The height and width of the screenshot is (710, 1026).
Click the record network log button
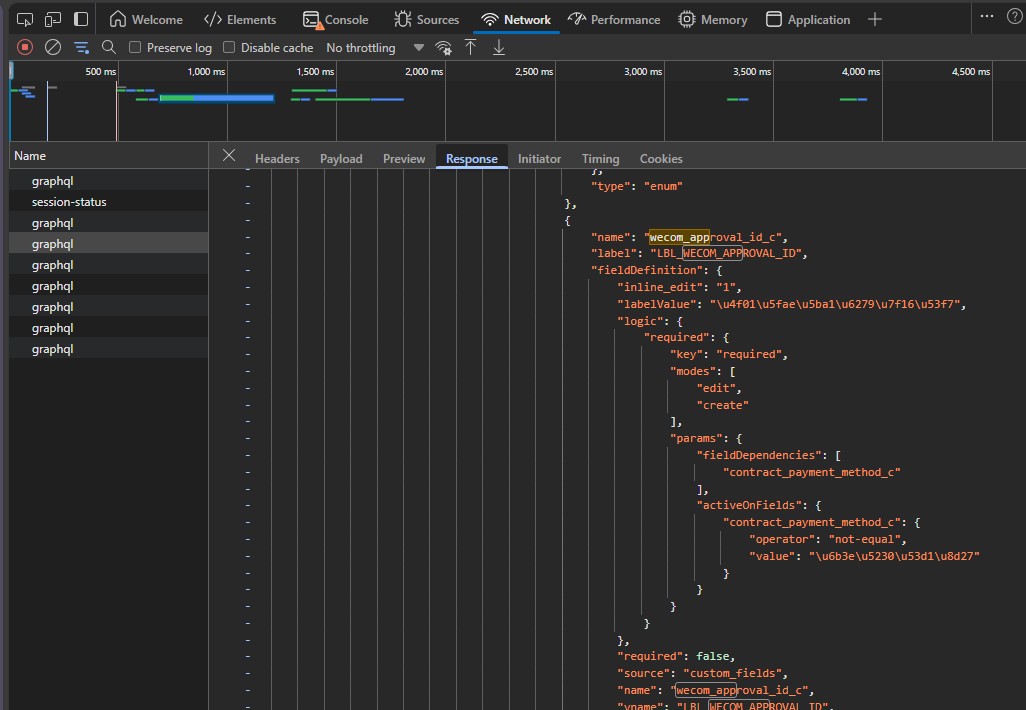pyautogui.click(x=25, y=47)
